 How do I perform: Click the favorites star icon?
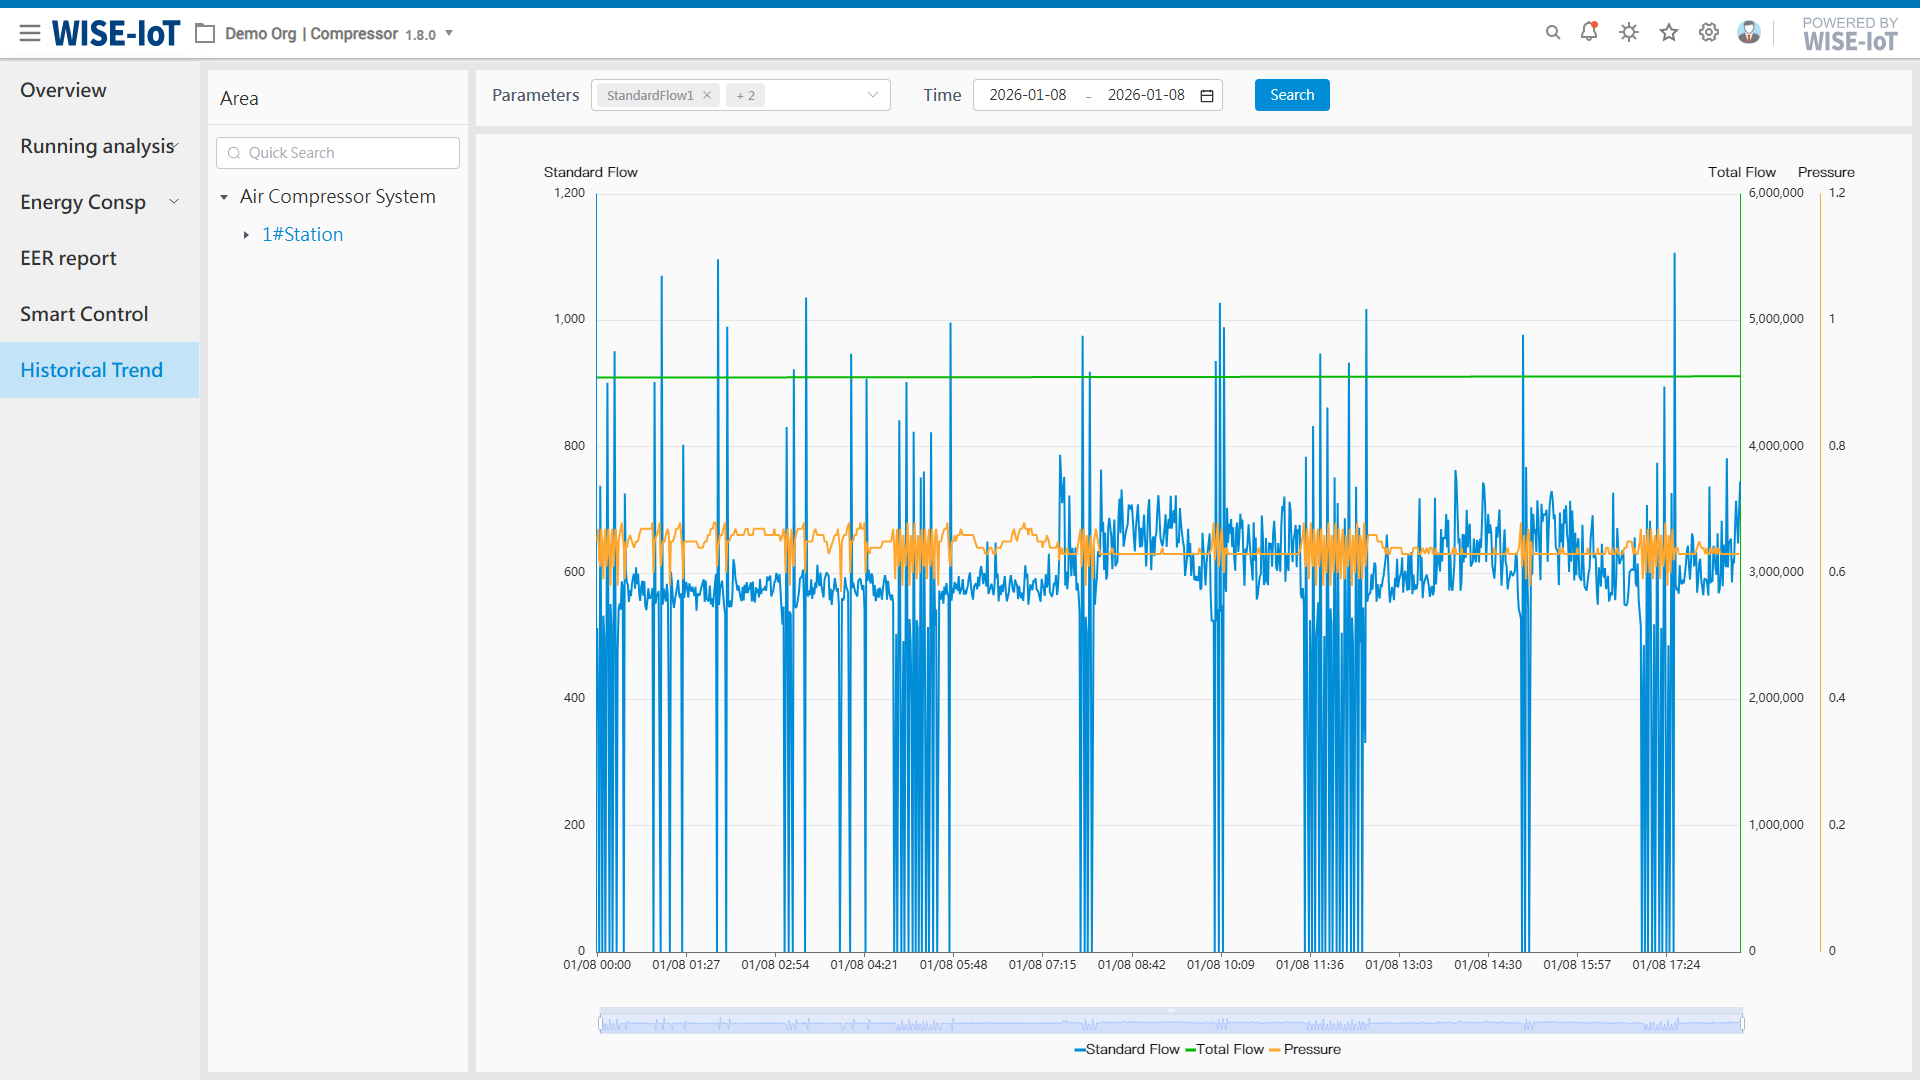point(1669,33)
